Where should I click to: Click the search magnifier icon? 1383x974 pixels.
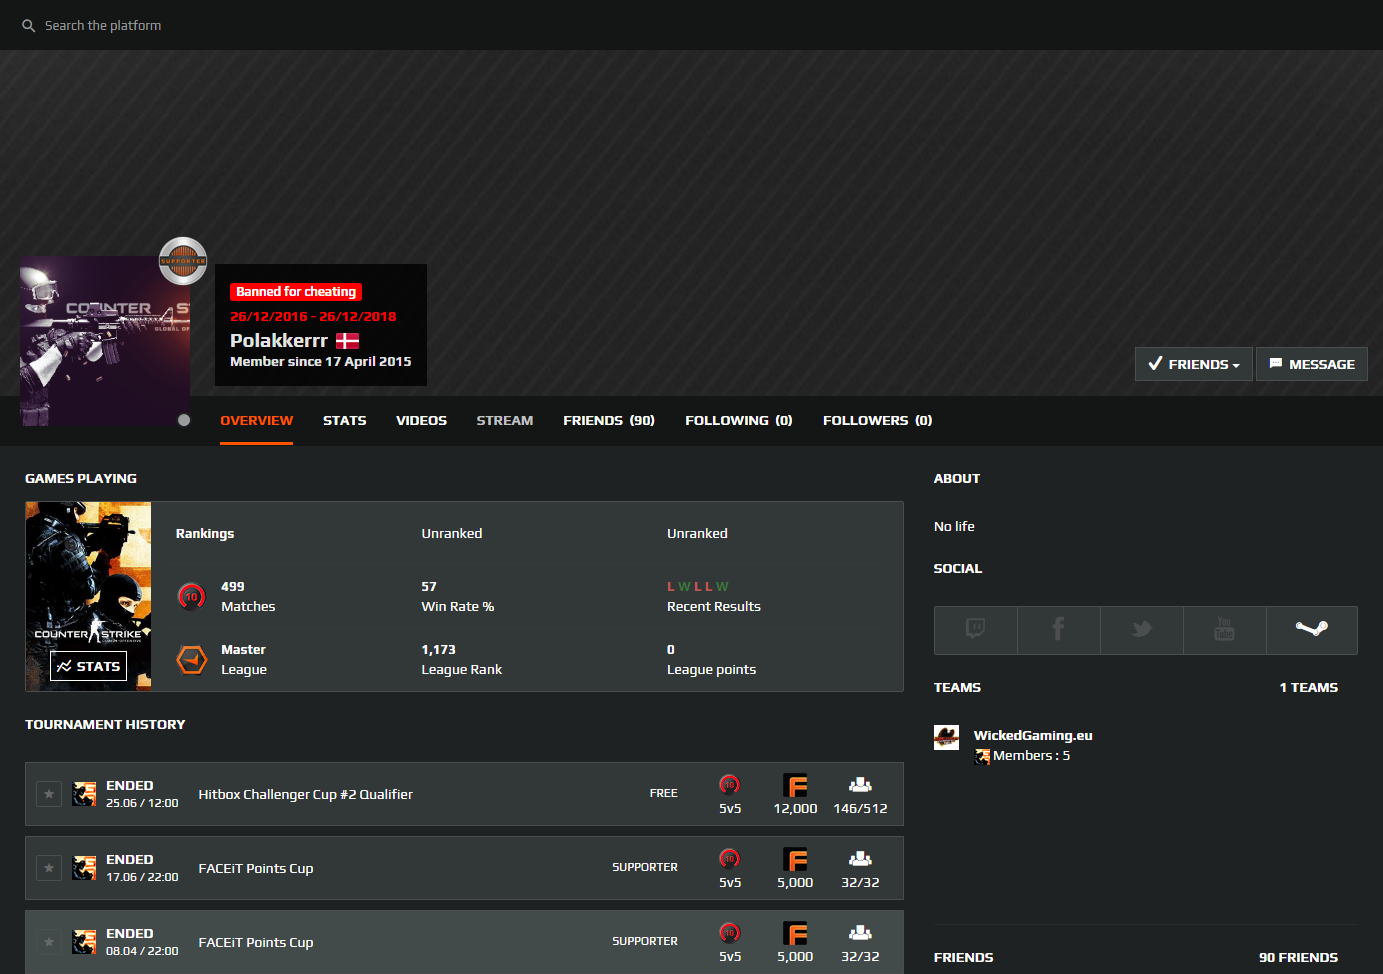(28, 26)
